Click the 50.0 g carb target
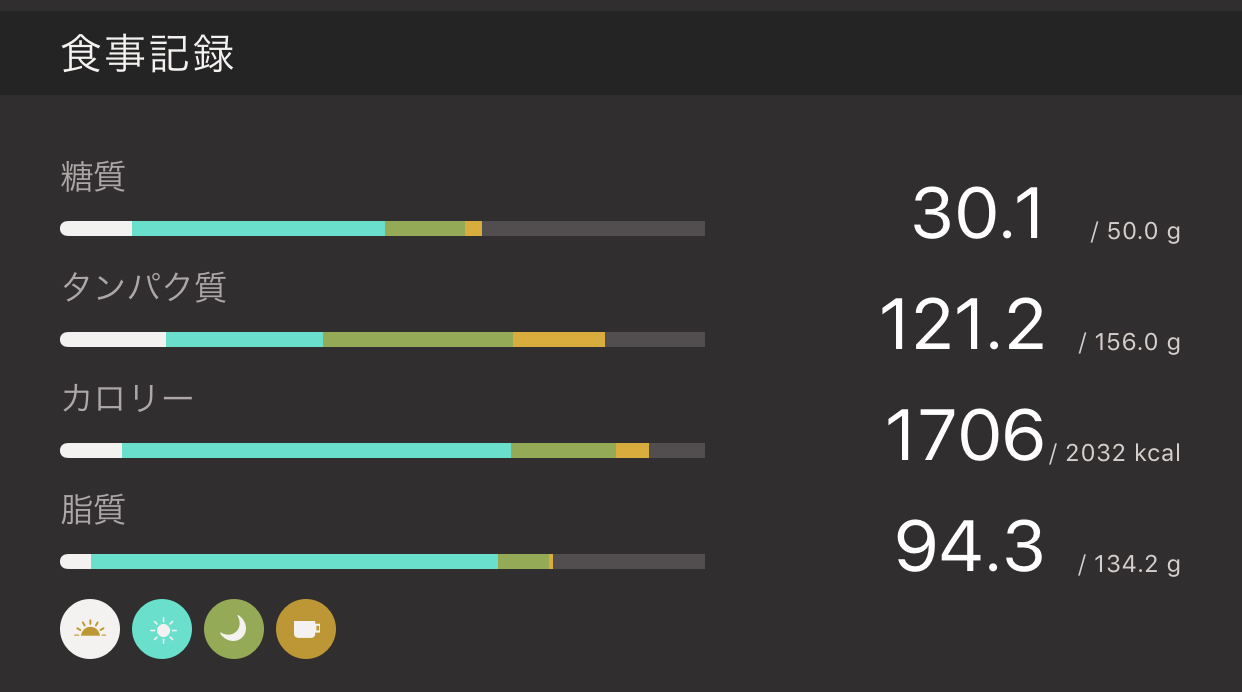 click(1136, 232)
